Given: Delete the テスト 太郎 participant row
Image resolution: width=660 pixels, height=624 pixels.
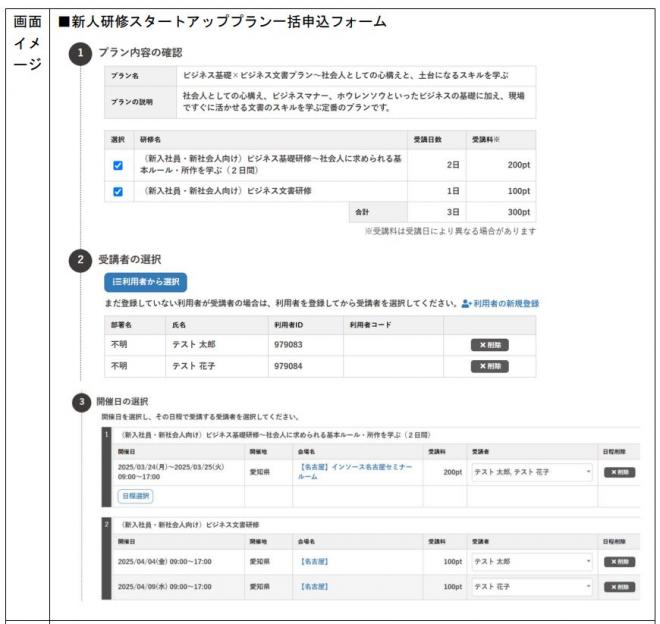Looking at the screenshot, I should [490, 345].
